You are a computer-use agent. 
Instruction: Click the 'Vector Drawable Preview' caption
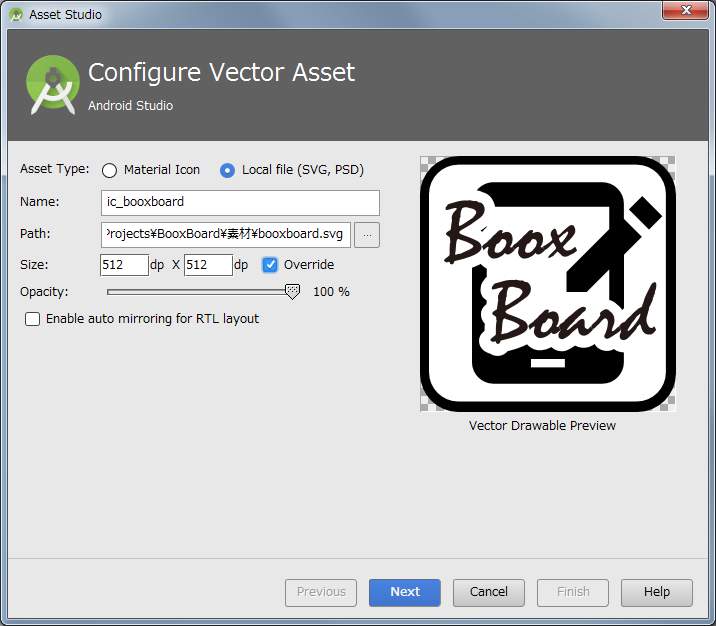click(x=542, y=426)
